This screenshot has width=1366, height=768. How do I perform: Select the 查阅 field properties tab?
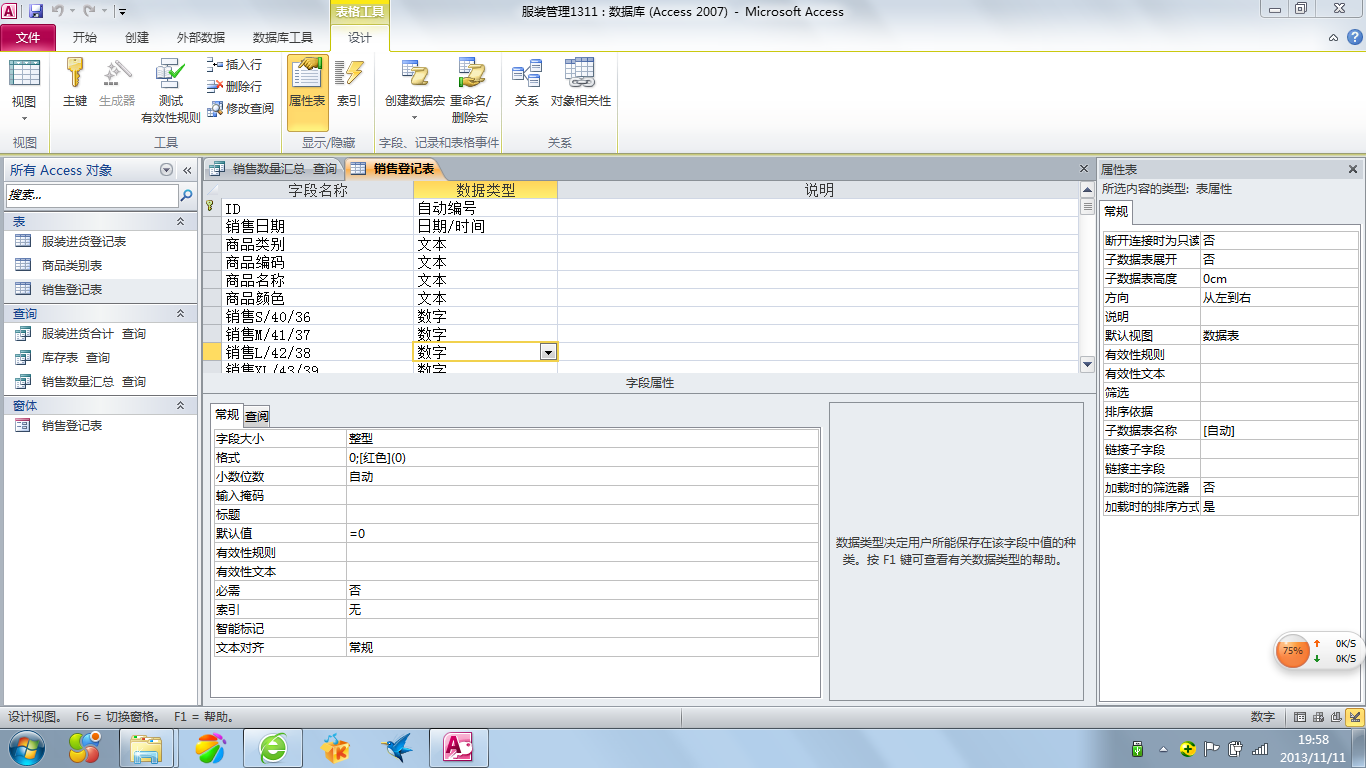257,416
